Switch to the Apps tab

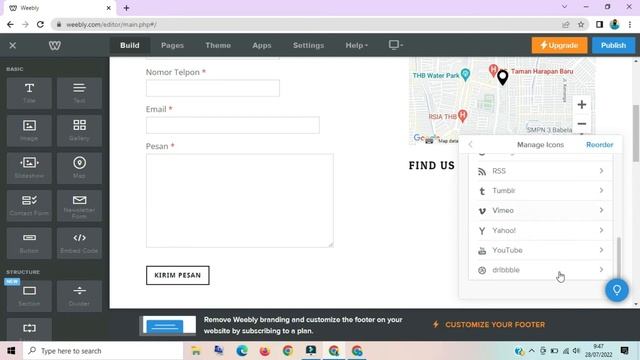(x=262, y=45)
